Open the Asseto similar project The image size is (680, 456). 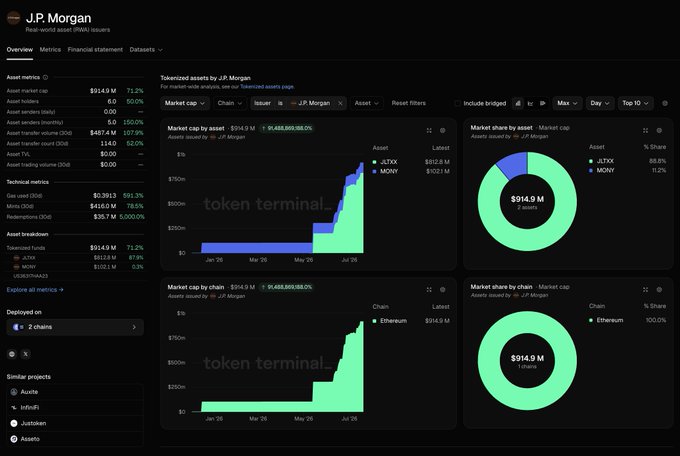pyautogui.click(x=75, y=439)
